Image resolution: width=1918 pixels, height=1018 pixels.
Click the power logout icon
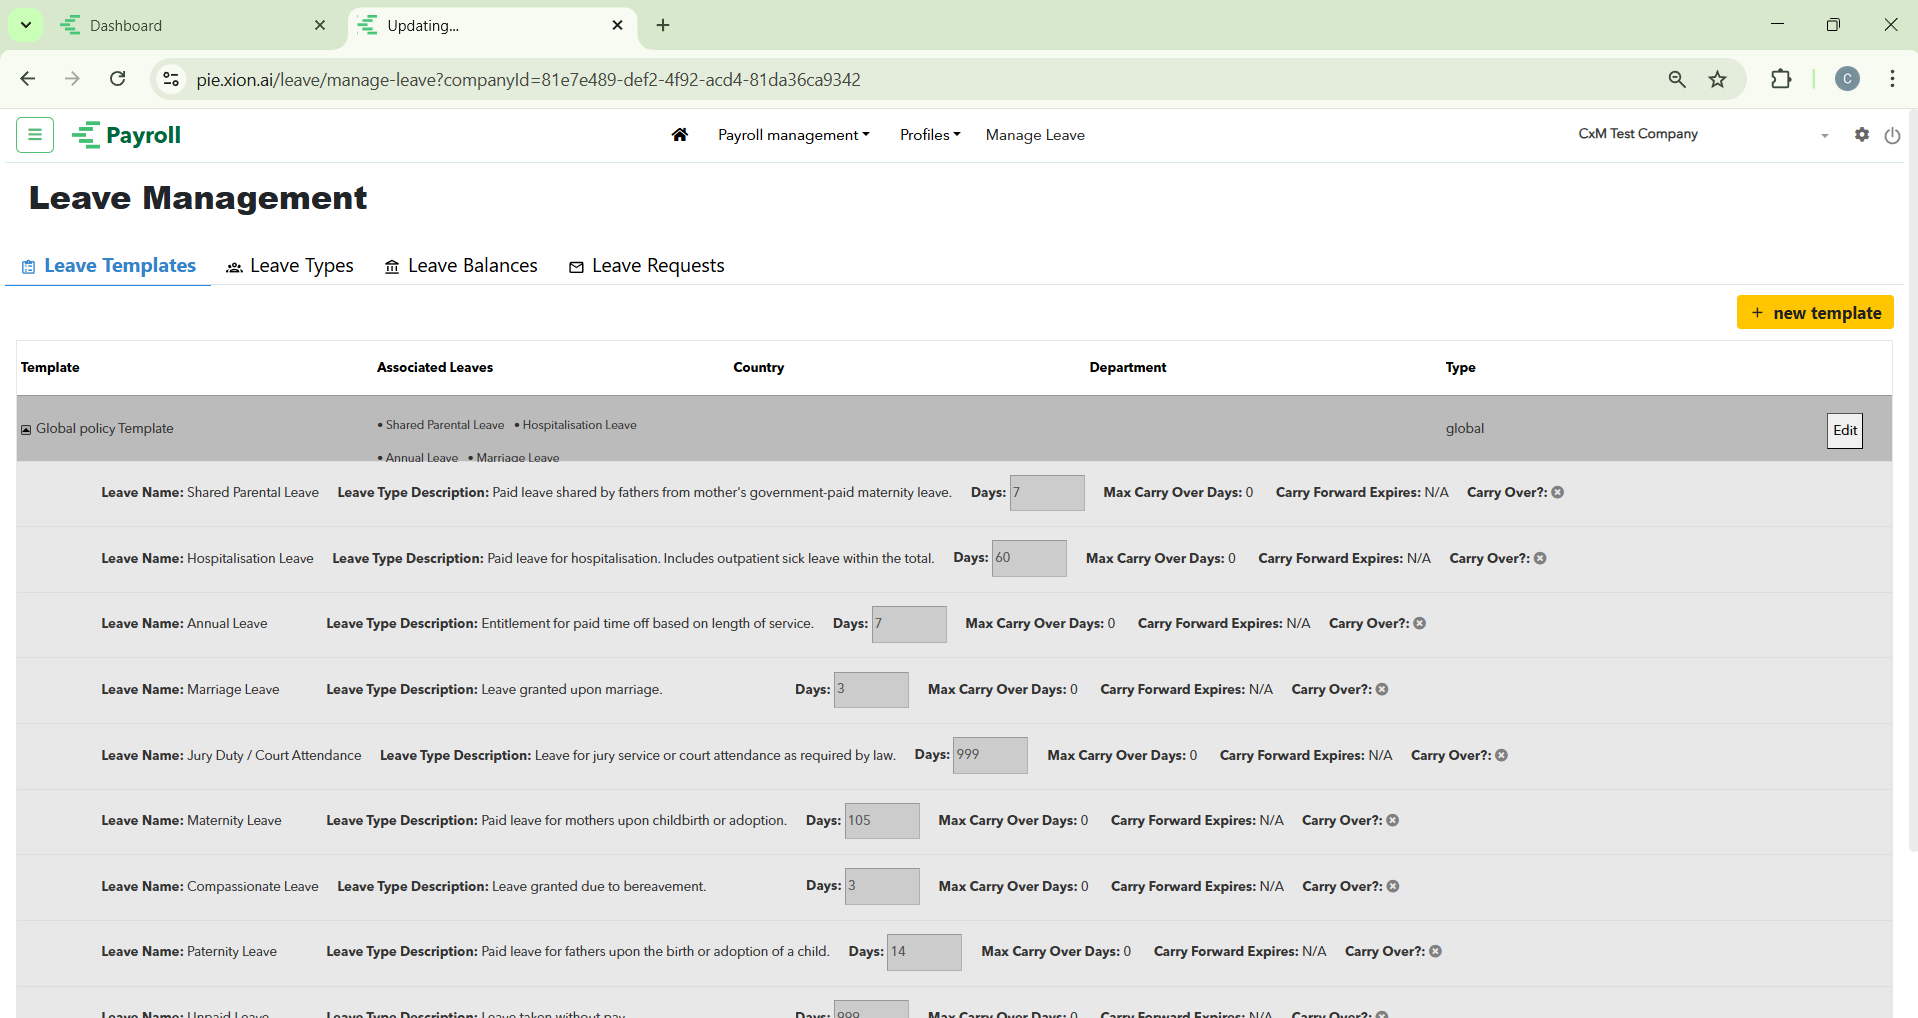(x=1892, y=135)
